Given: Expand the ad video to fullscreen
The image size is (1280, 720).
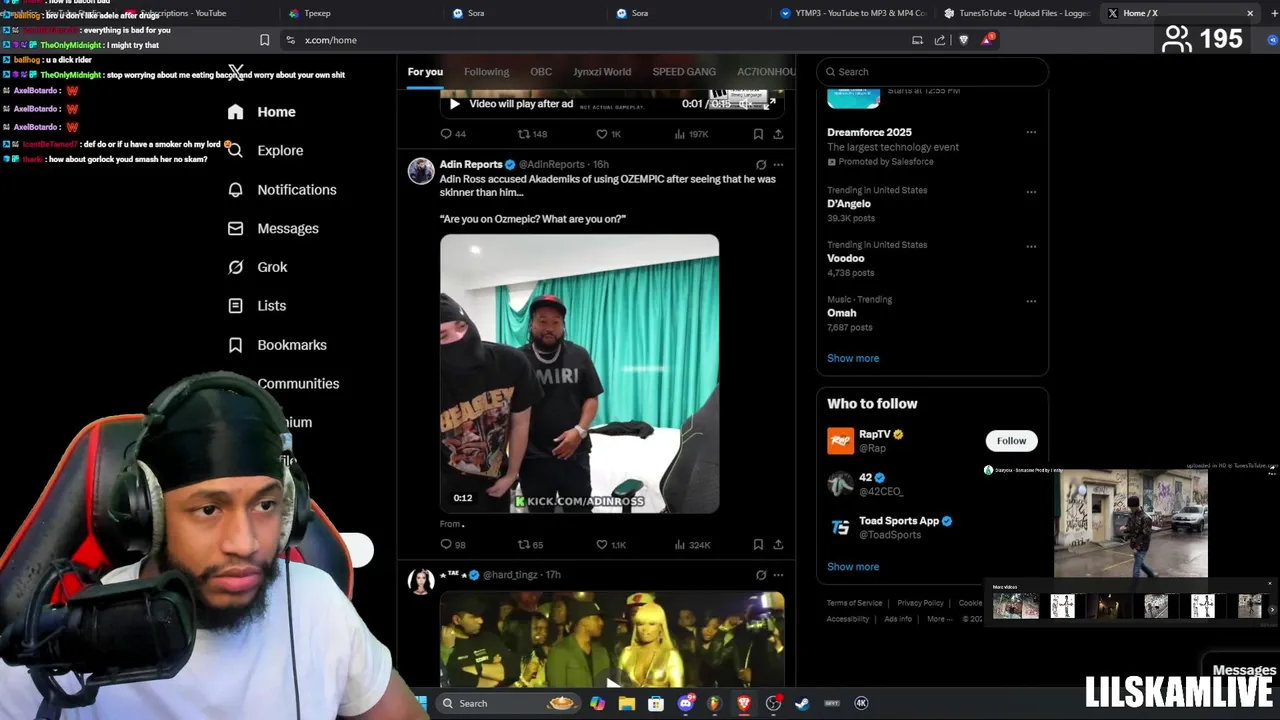Looking at the screenshot, I should point(771,103).
